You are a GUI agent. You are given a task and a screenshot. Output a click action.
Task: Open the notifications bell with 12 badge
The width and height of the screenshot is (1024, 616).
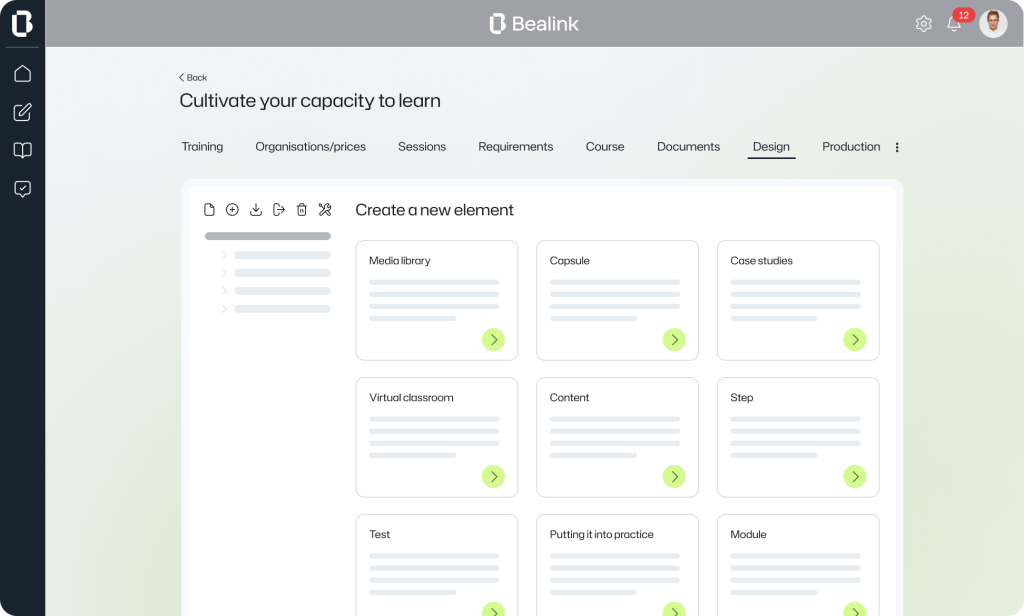point(954,24)
